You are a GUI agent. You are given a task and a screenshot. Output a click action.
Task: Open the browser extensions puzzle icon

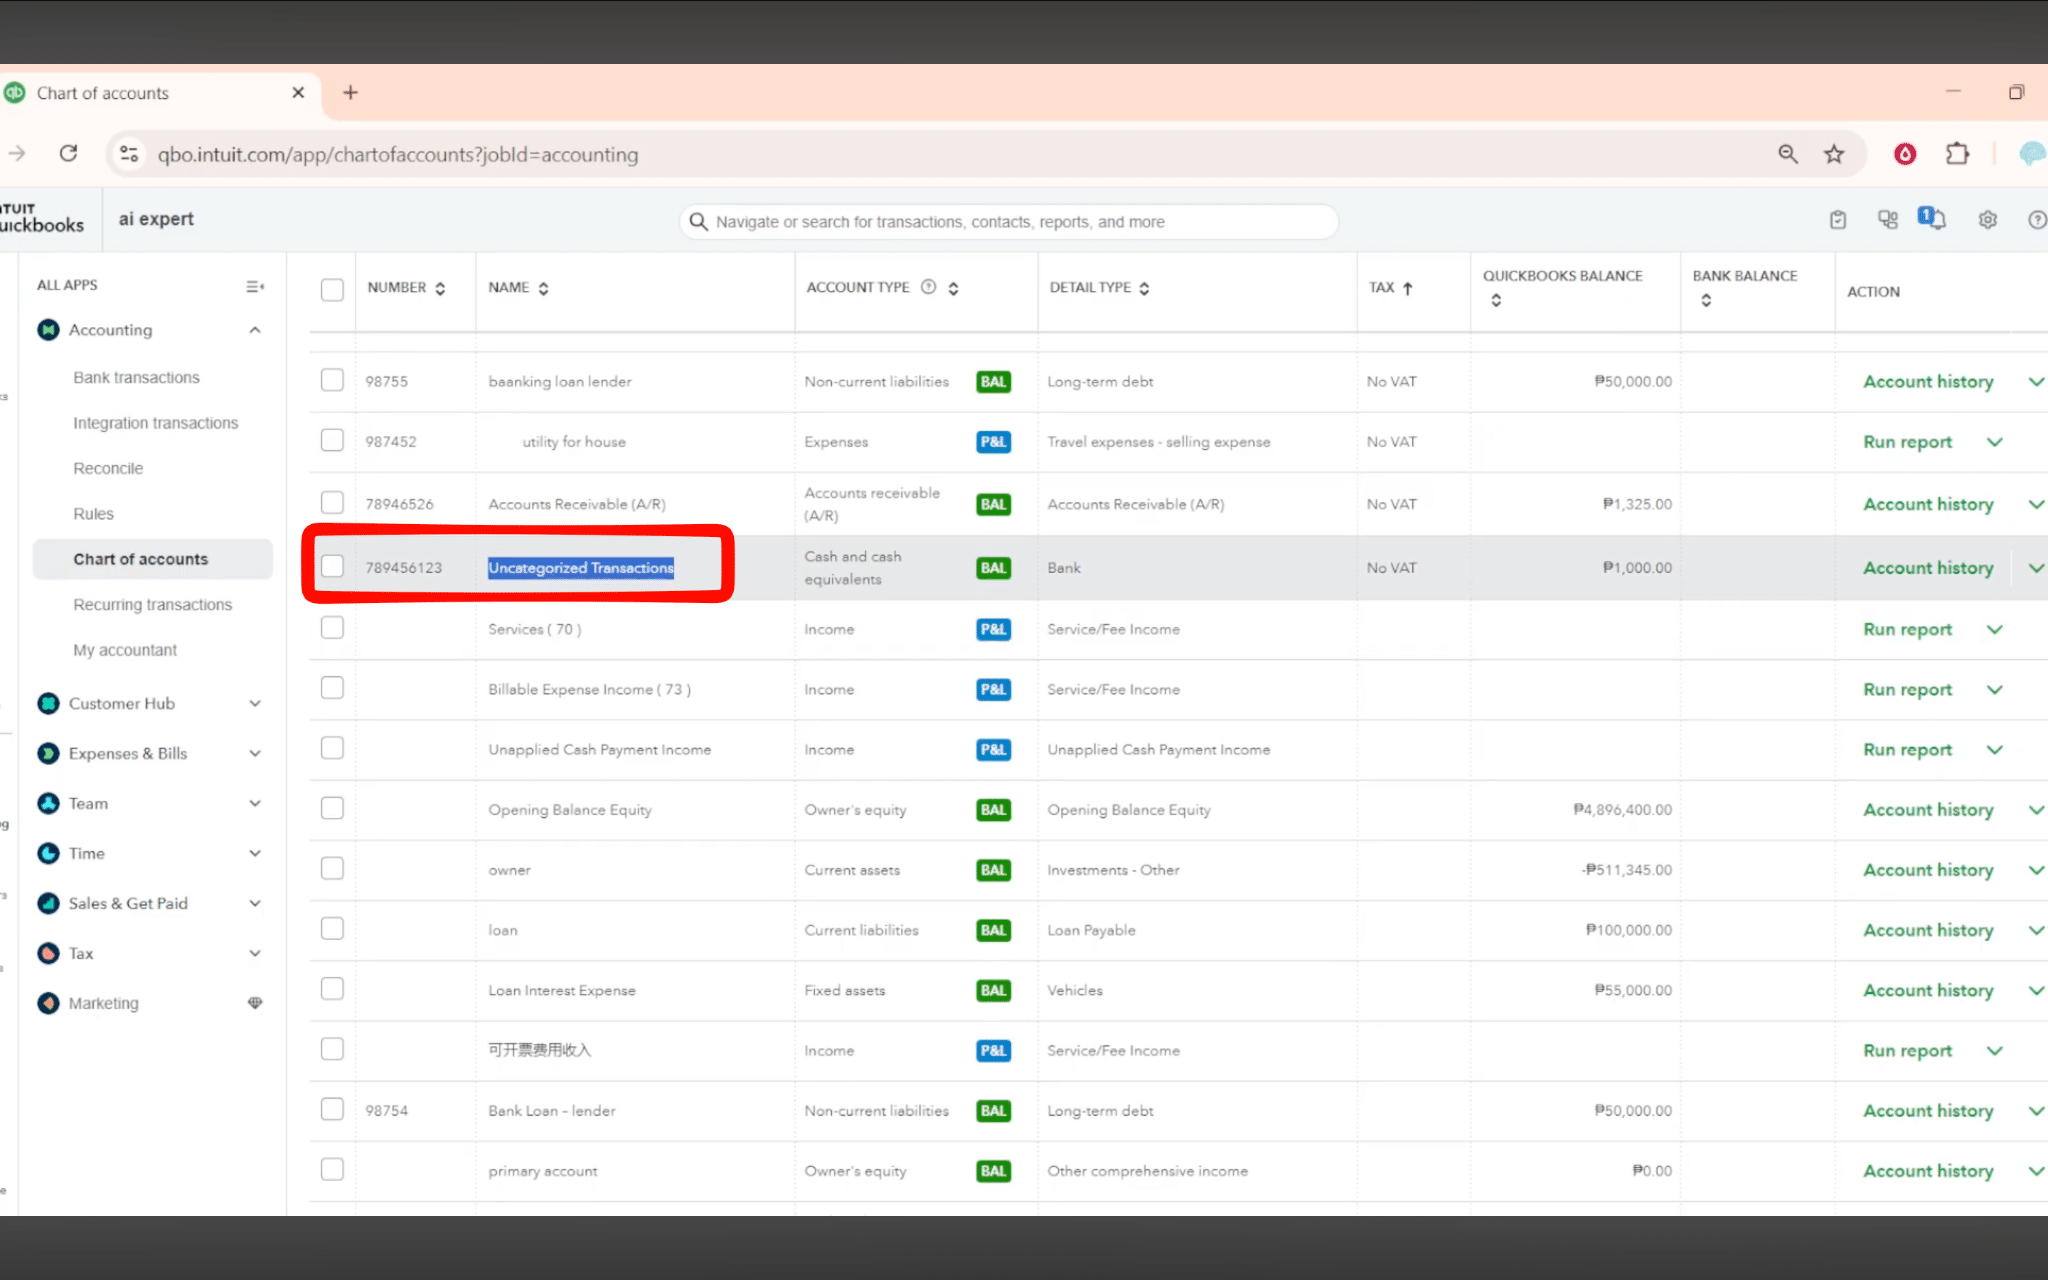click(x=1957, y=153)
